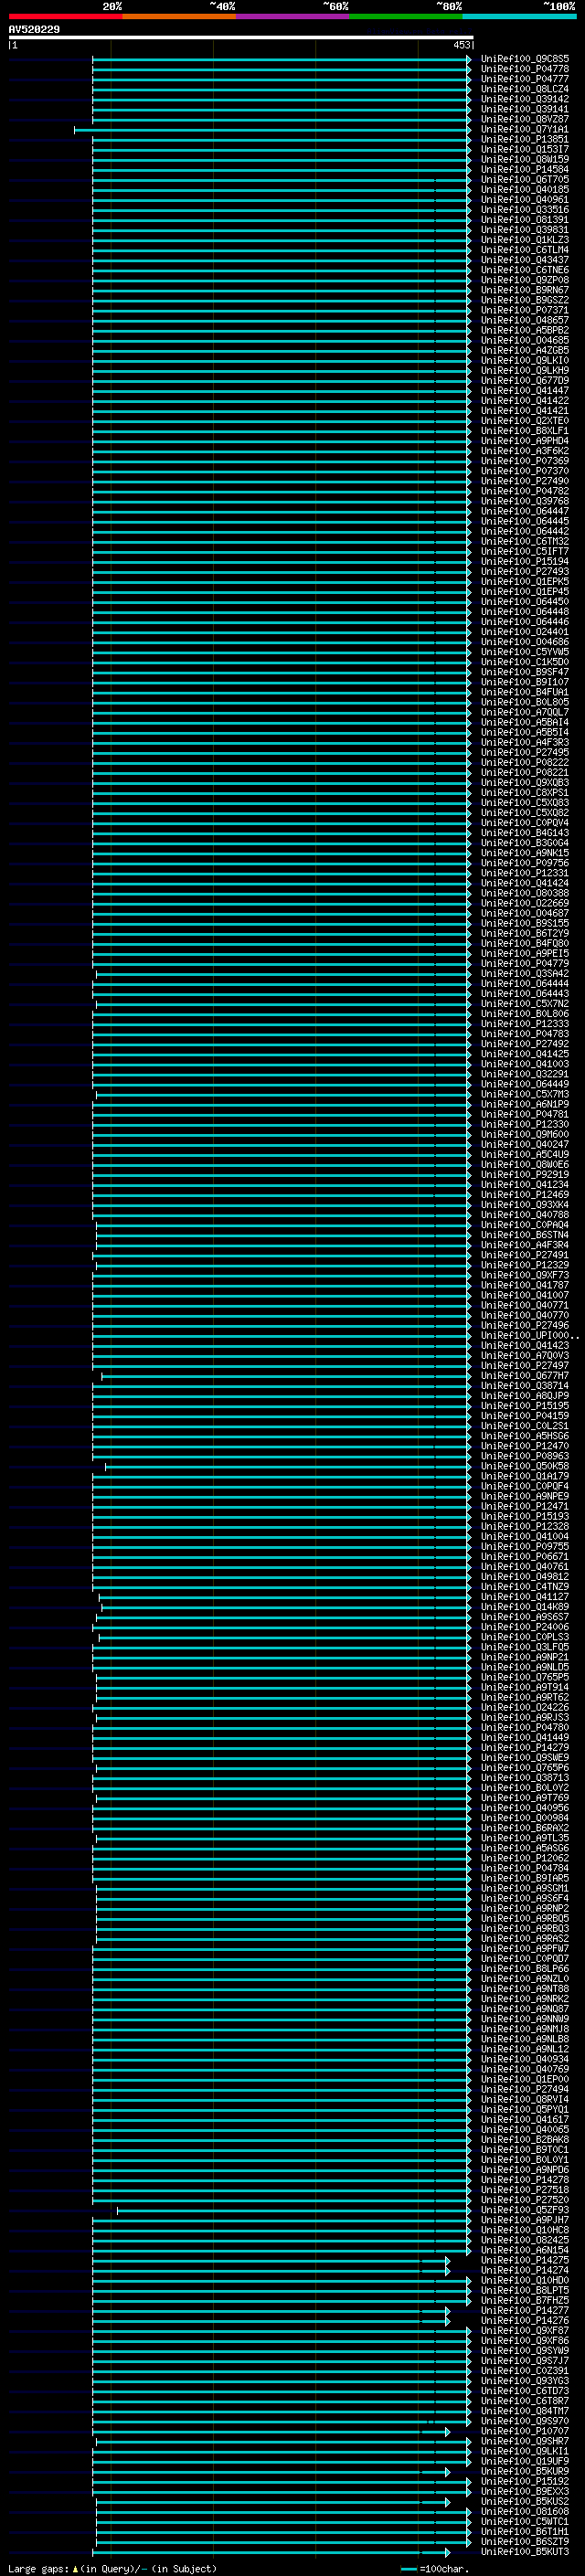
Task: Select the hit label UniRef100_Q1KLZ3
Action: coord(524,240)
